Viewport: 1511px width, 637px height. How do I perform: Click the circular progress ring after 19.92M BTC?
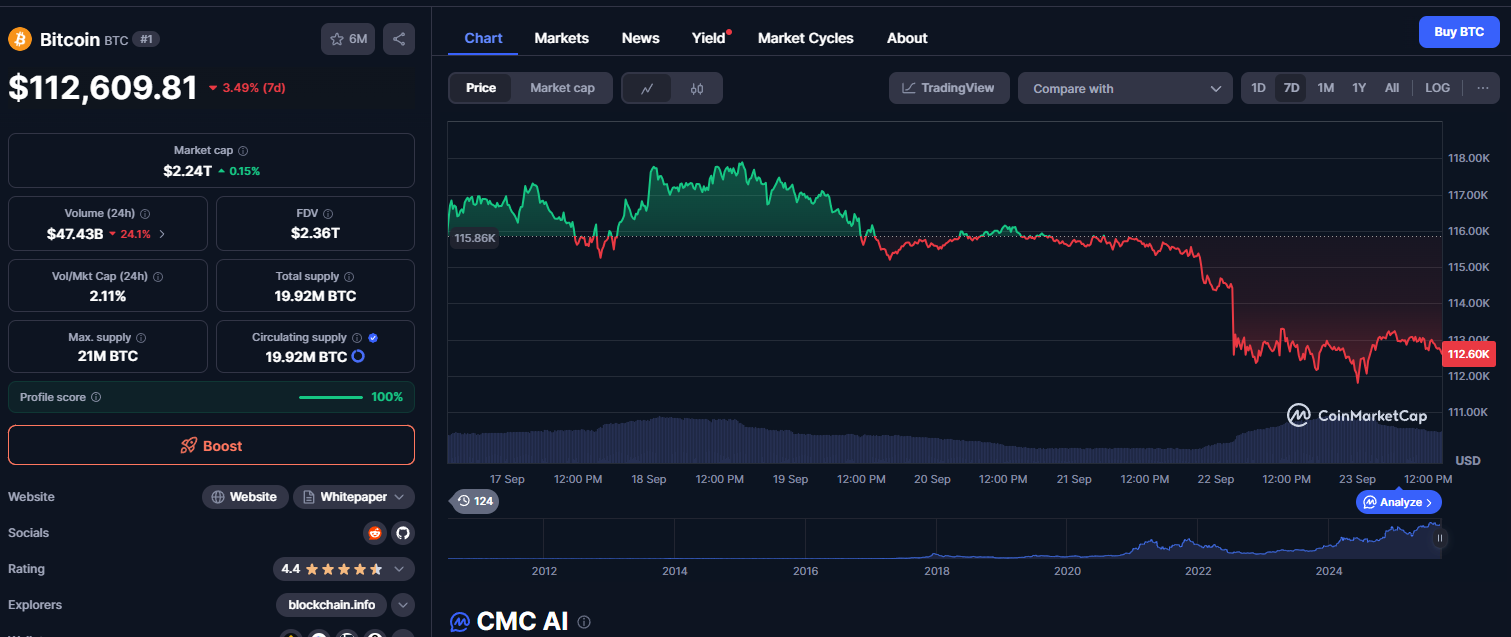pos(358,356)
